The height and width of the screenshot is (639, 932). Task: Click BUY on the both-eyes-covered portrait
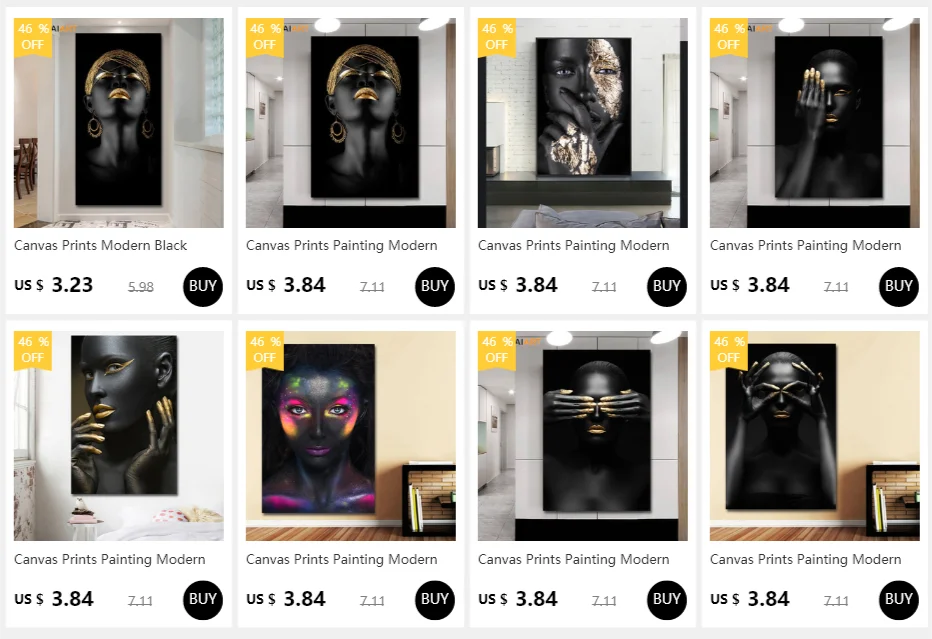666,600
